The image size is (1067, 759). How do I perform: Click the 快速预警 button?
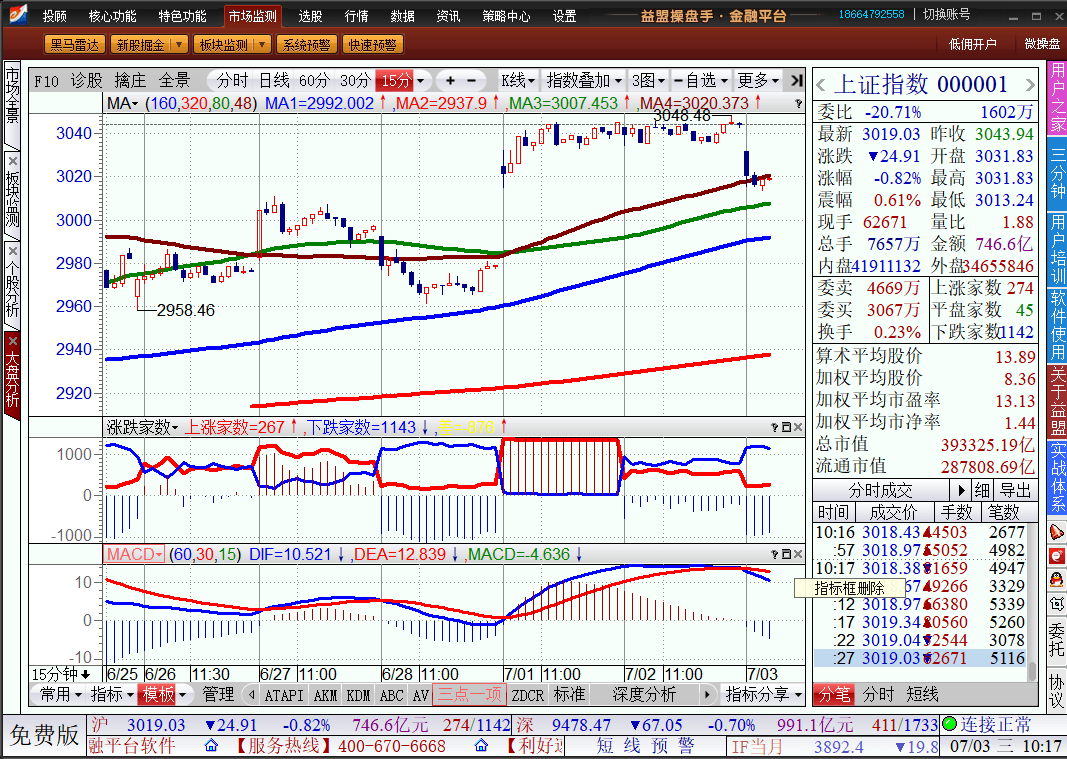372,45
